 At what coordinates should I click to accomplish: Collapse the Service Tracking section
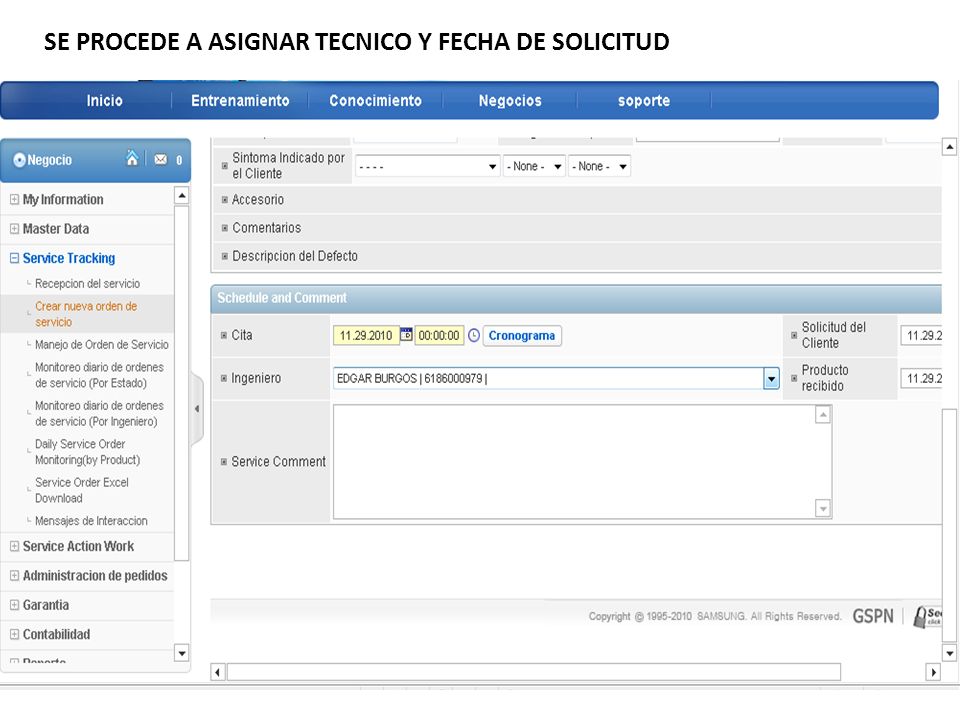click(x=14, y=258)
